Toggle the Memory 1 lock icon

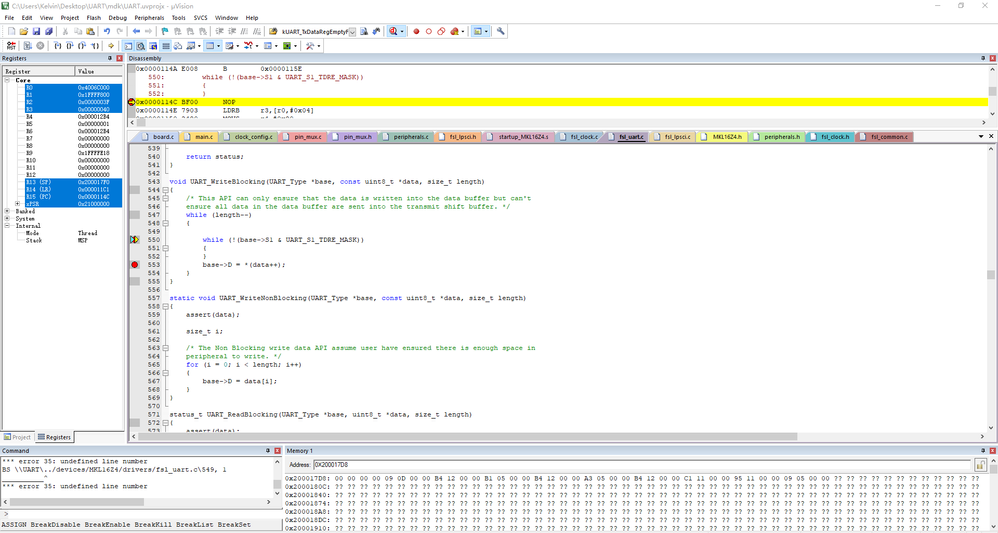(x=980, y=465)
